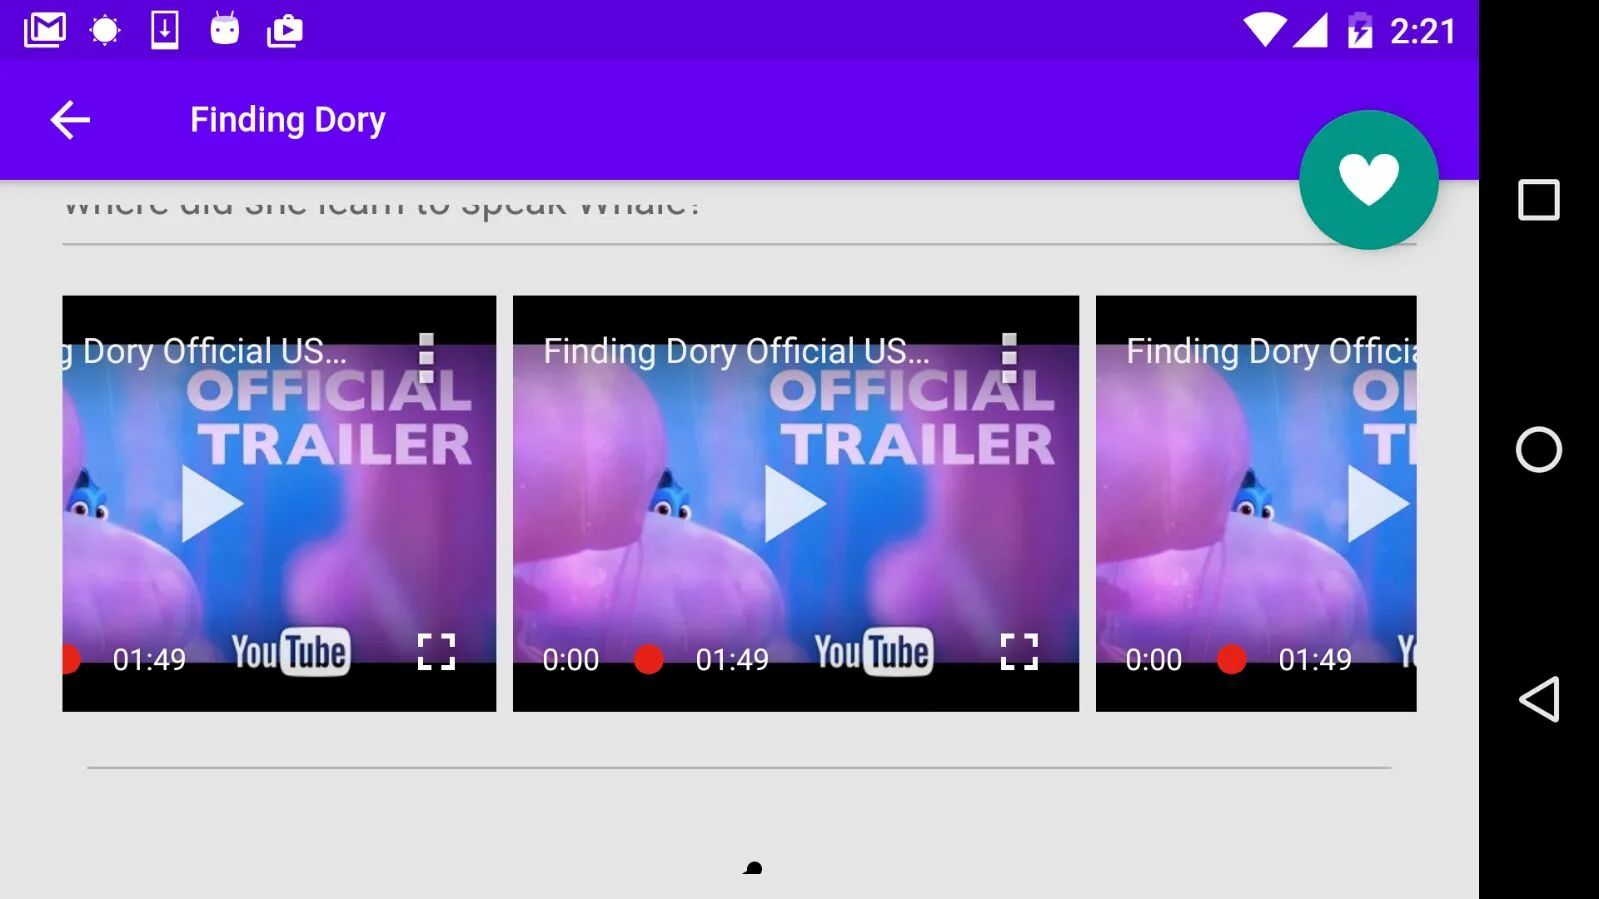Tap the 01:49 duration on rightmost trailer

click(1315, 660)
